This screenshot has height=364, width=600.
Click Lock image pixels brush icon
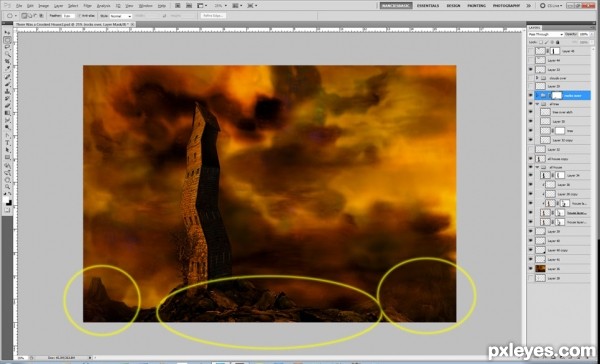[547, 42]
